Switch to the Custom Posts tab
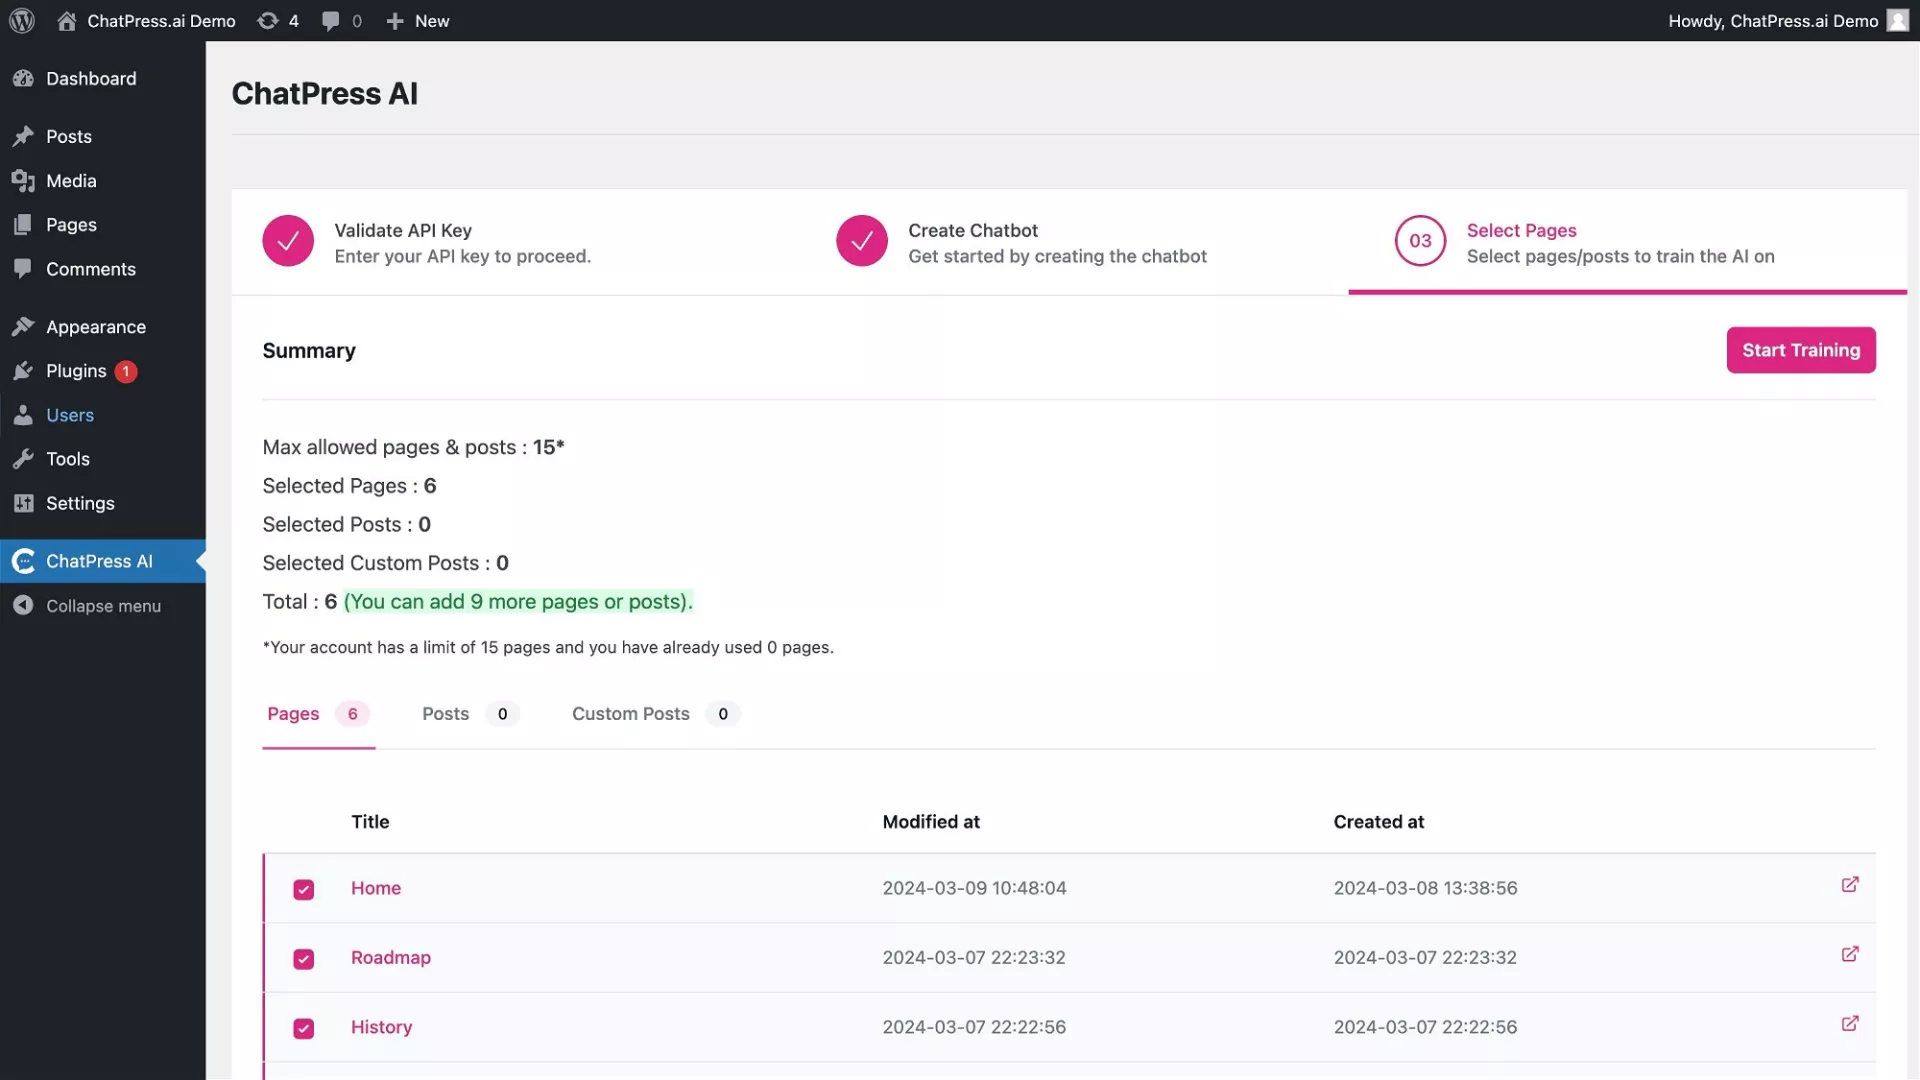The width and height of the screenshot is (1920, 1080). point(631,714)
